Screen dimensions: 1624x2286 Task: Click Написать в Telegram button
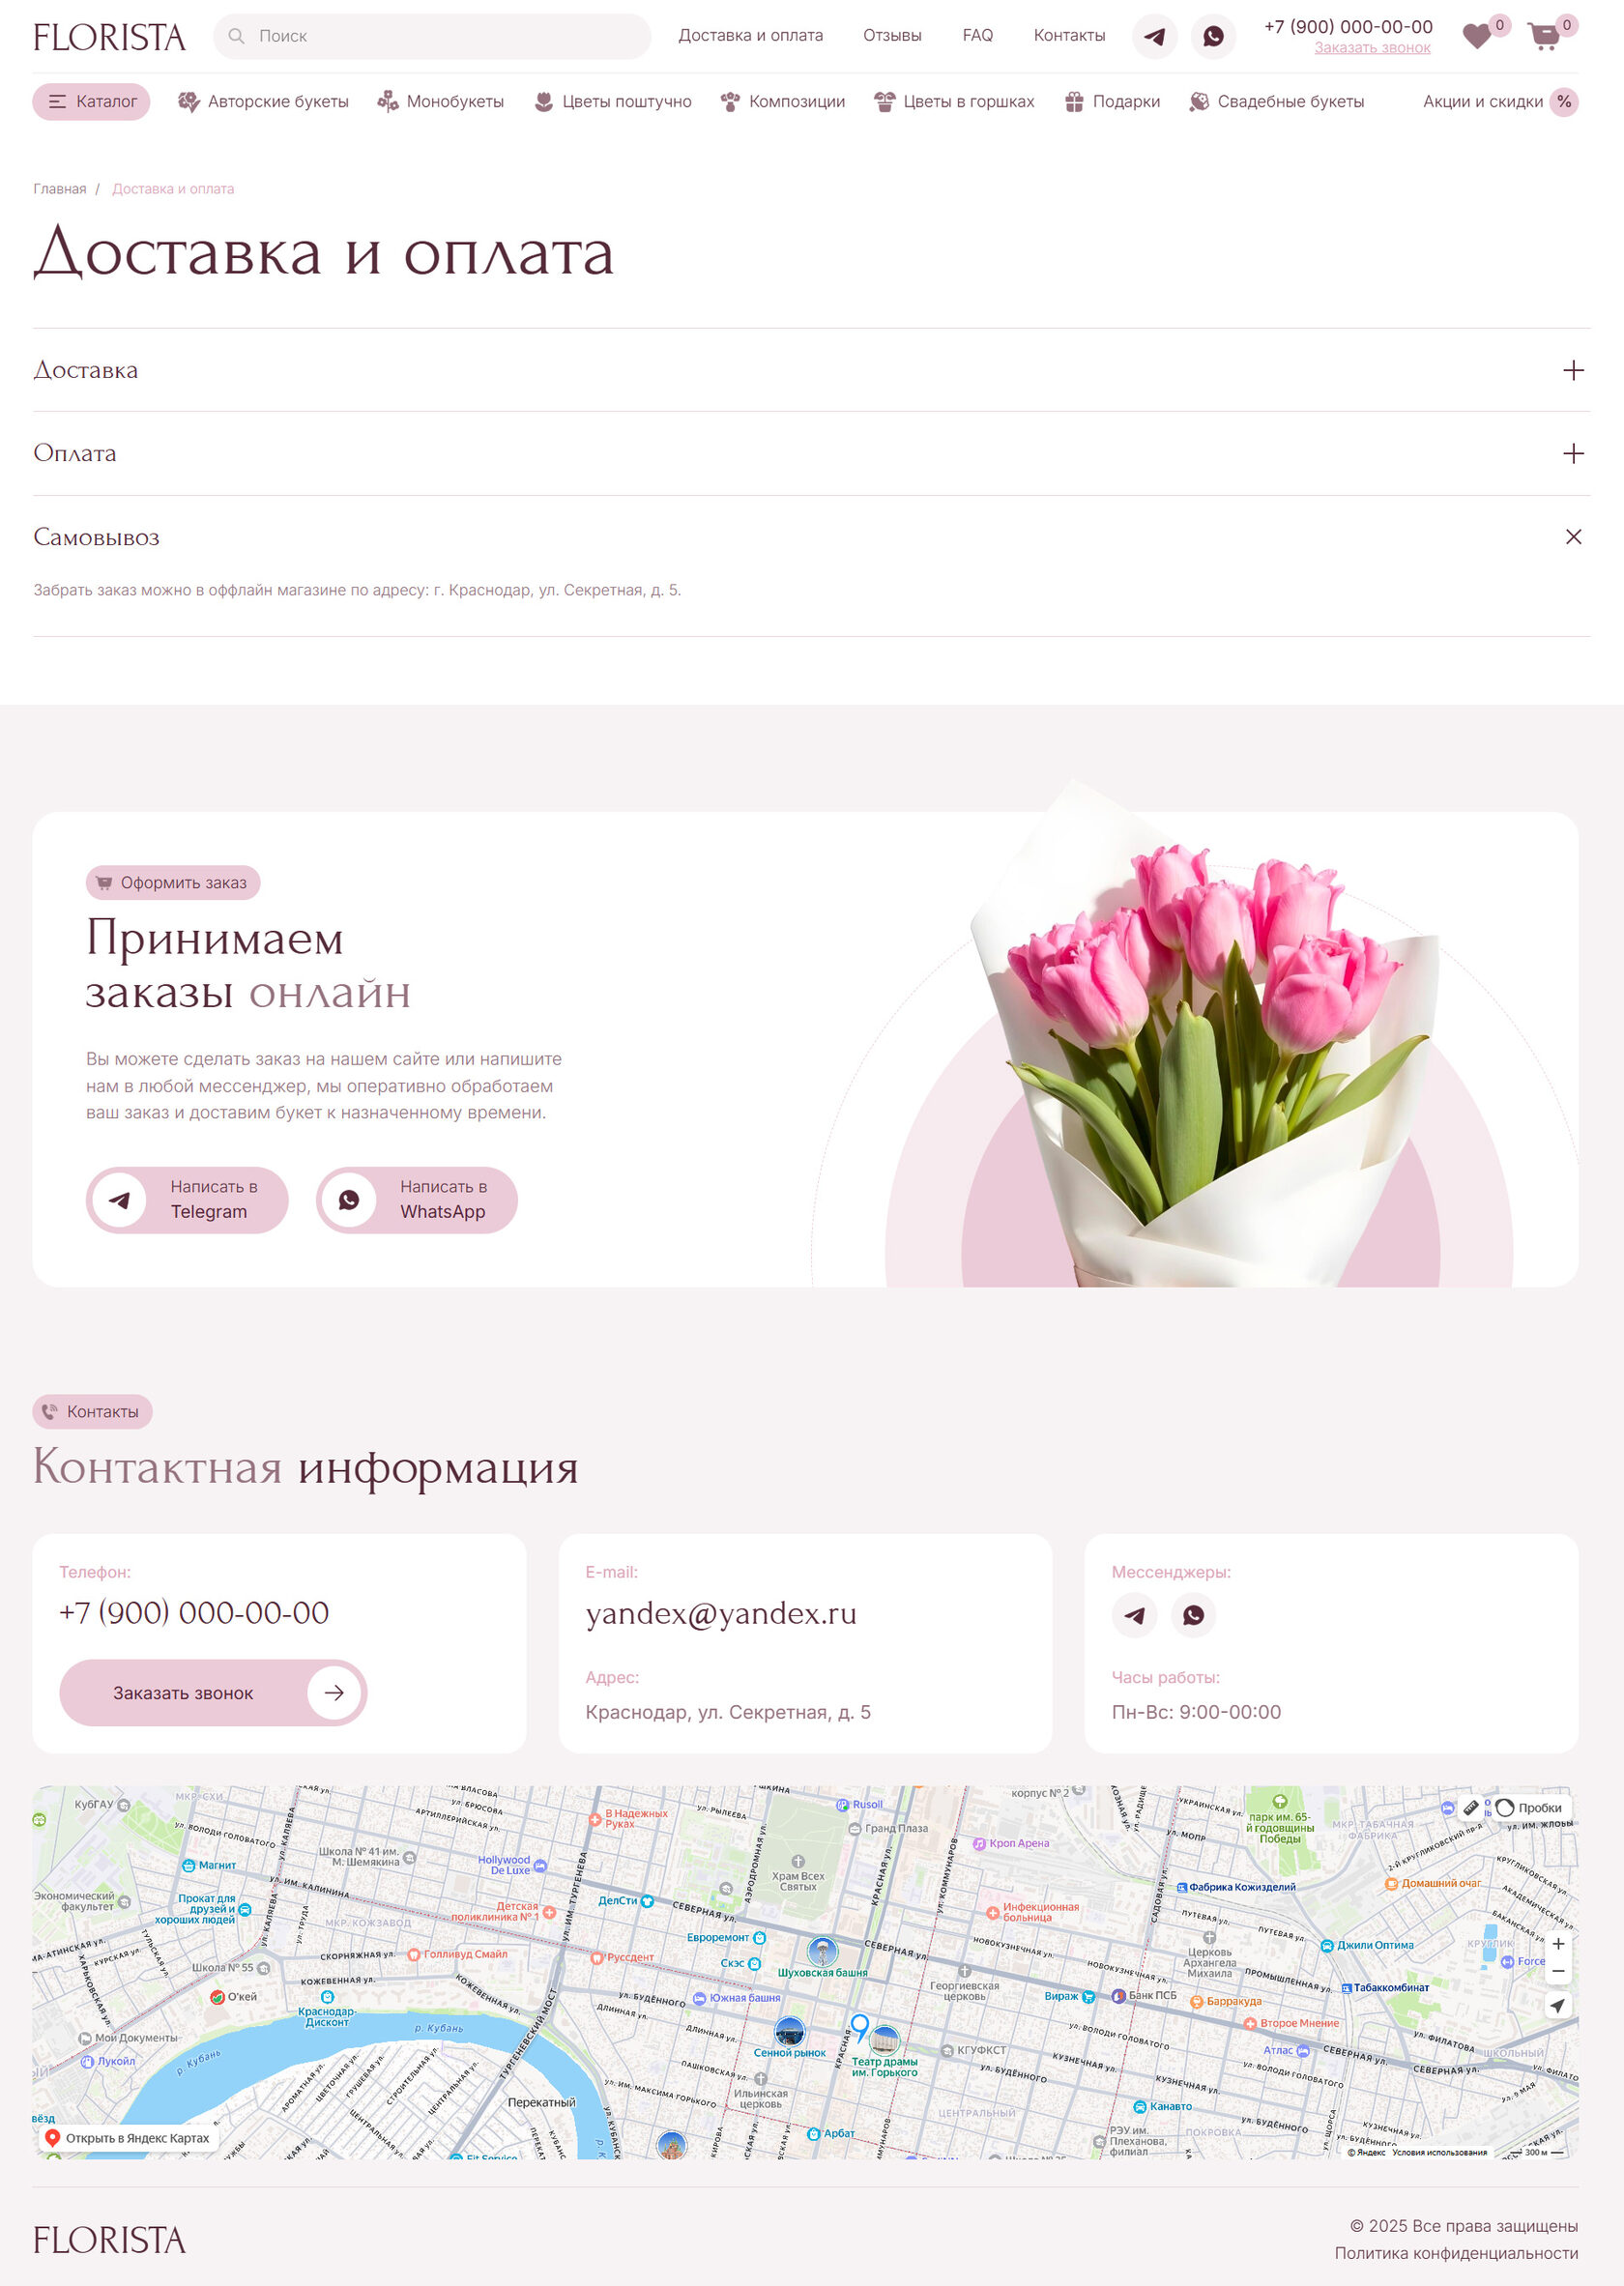pos(187,1200)
